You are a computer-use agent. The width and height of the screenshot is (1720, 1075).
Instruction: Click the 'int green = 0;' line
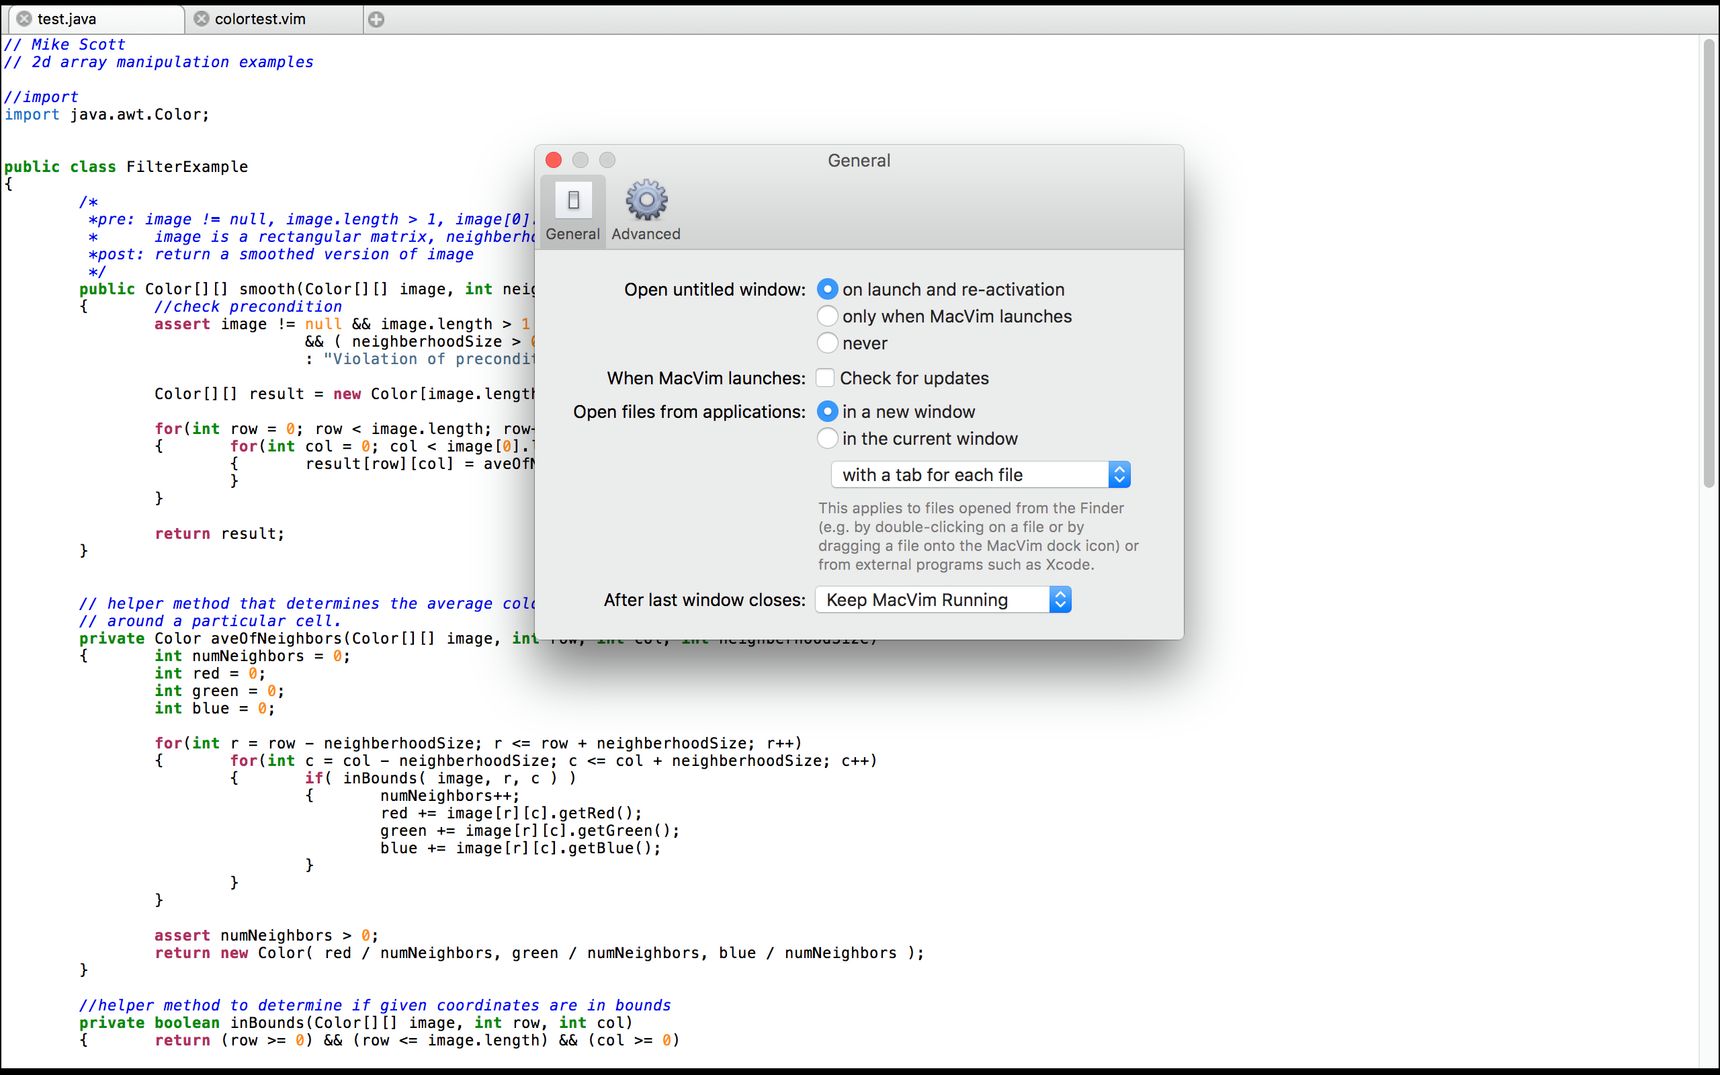tap(219, 691)
